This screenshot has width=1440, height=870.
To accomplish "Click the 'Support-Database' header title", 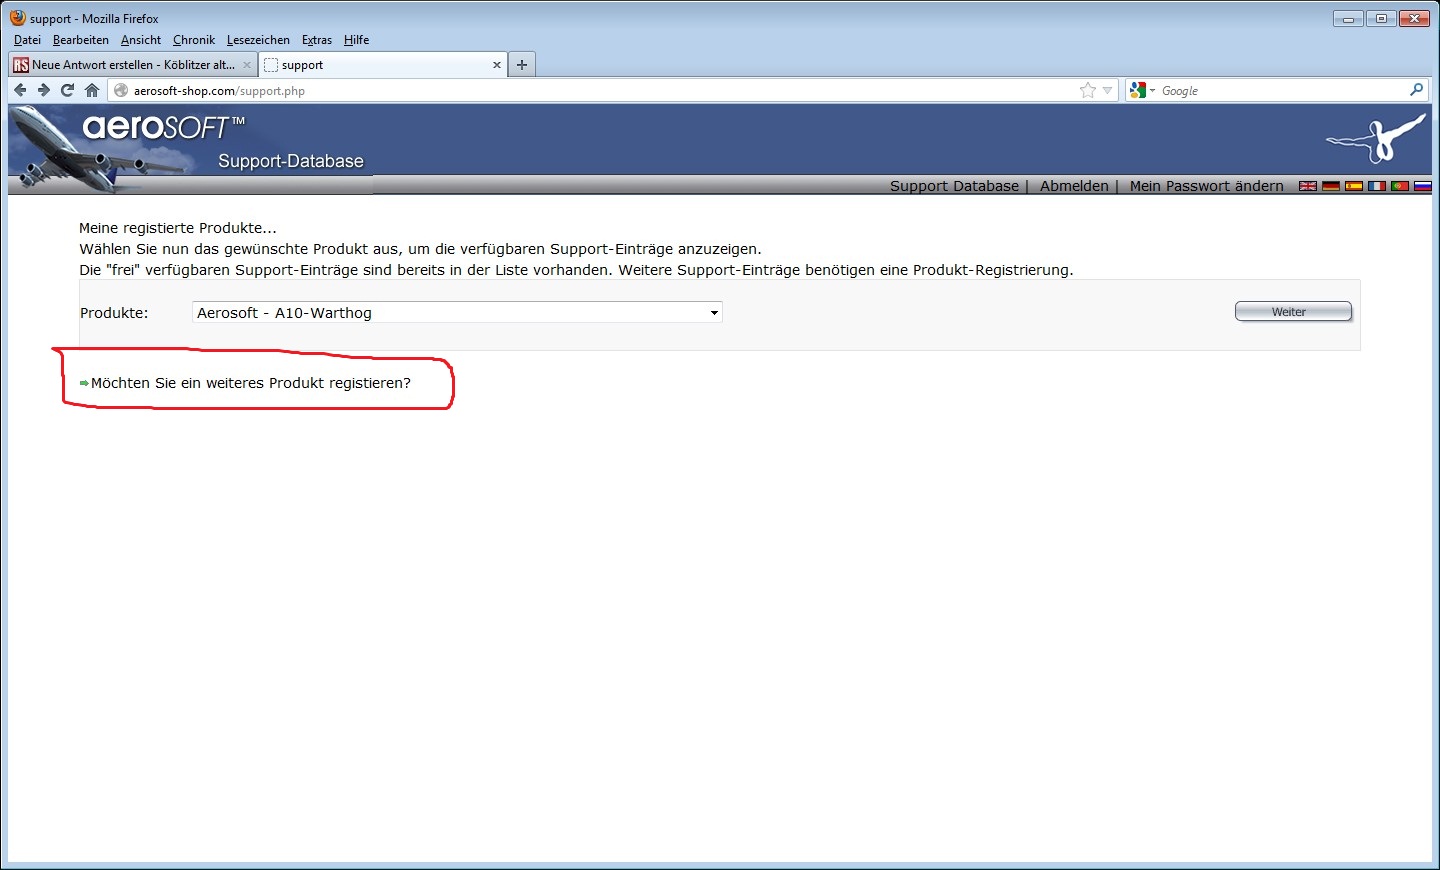I will pos(291,161).
